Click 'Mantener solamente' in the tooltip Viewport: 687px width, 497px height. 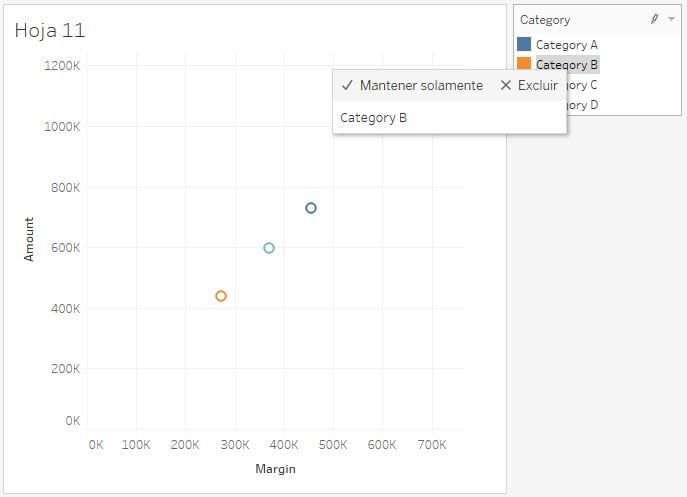click(411, 86)
